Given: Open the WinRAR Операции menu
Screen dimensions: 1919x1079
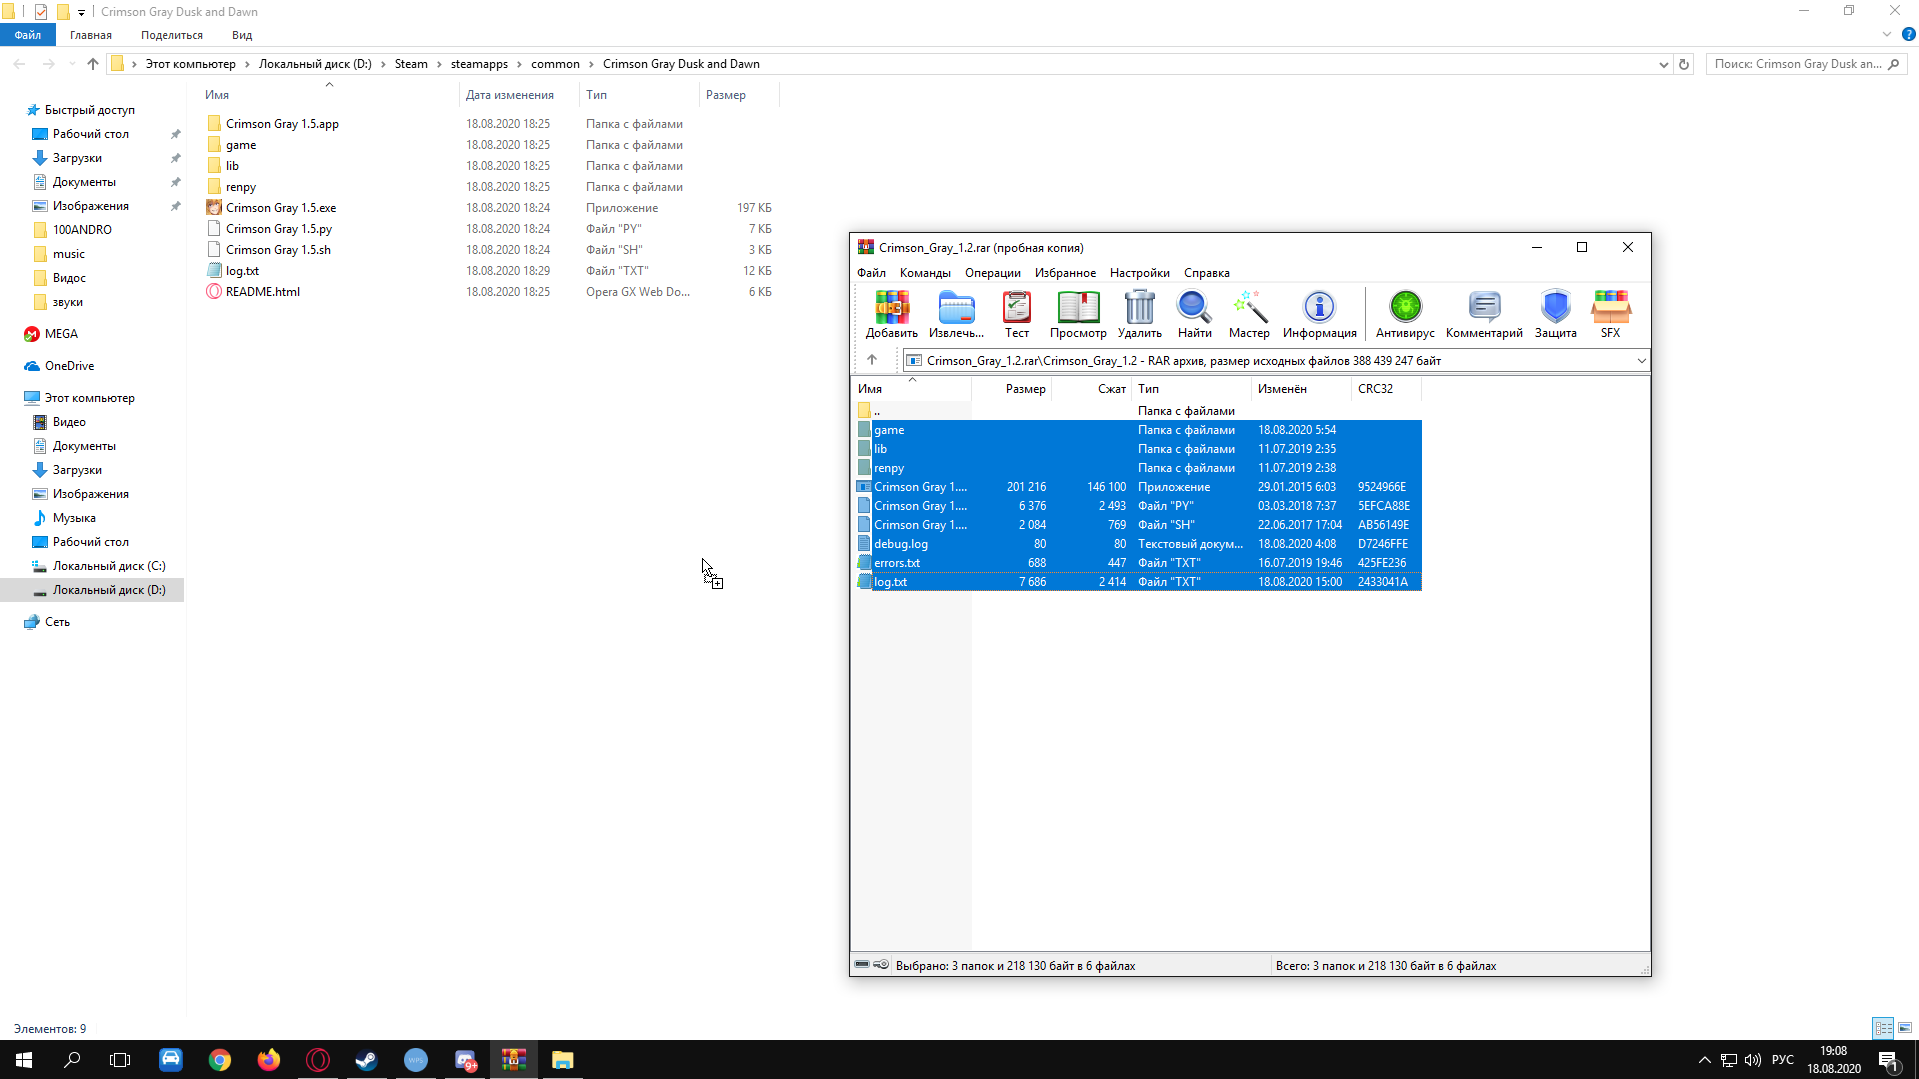Looking at the screenshot, I should click(993, 273).
